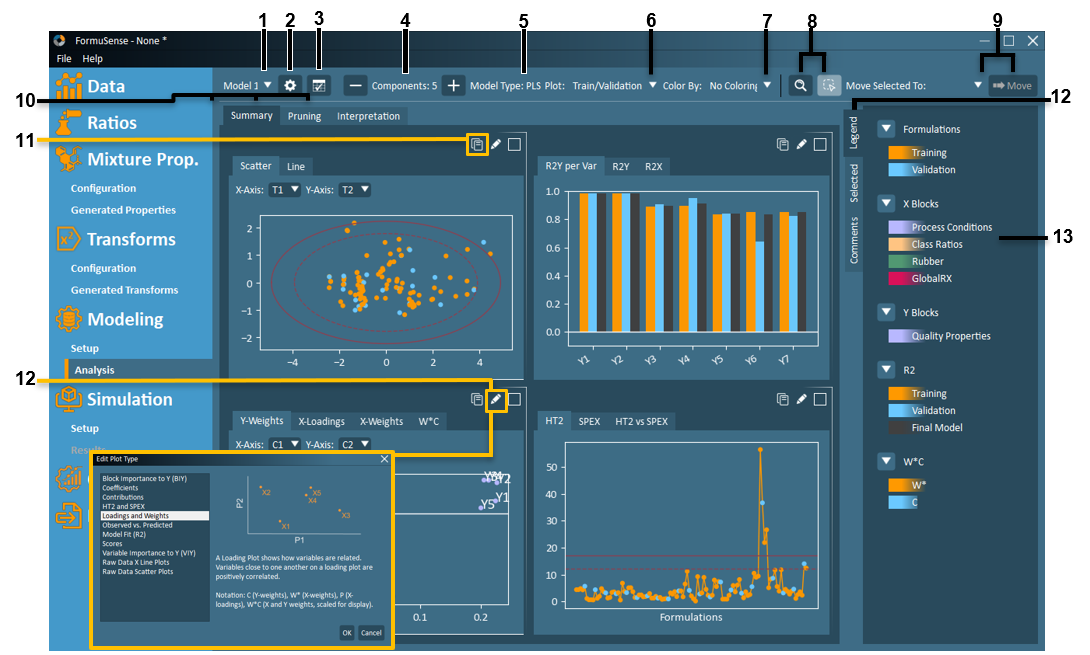Viewport: 1090px width, 655px height.
Task: Click Cancel in Edit Plot Type dialog
Action: 371,633
